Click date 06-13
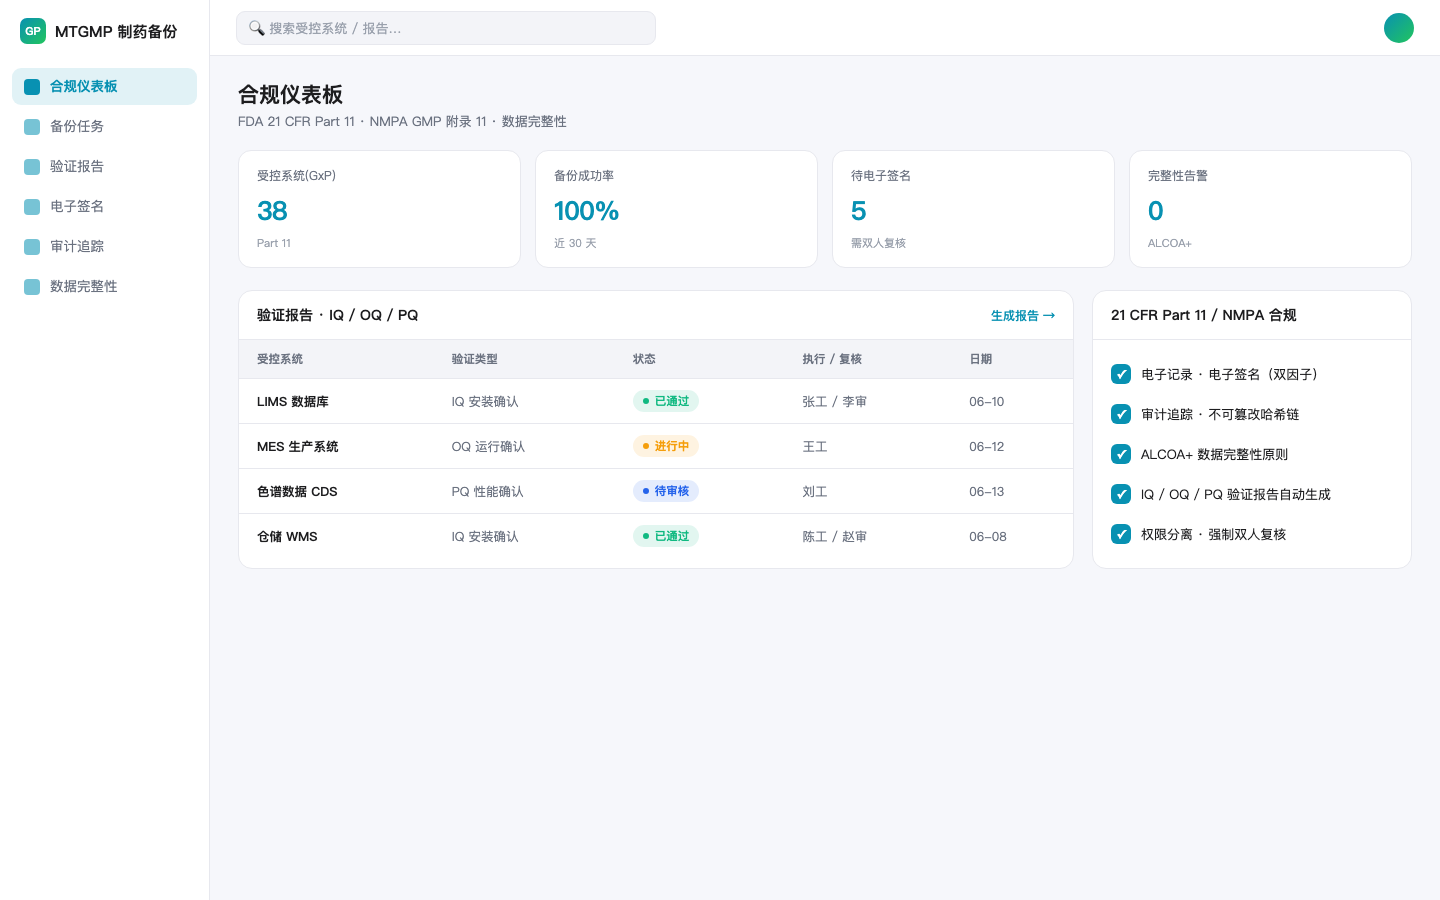 [x=987, y=492]
